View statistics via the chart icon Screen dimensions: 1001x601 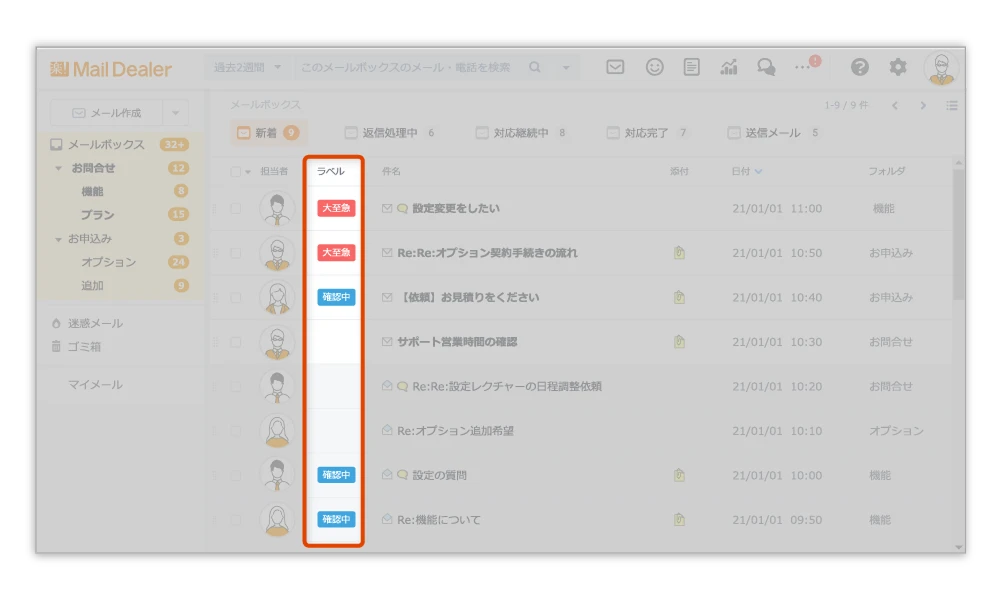(x=729, y=67)
